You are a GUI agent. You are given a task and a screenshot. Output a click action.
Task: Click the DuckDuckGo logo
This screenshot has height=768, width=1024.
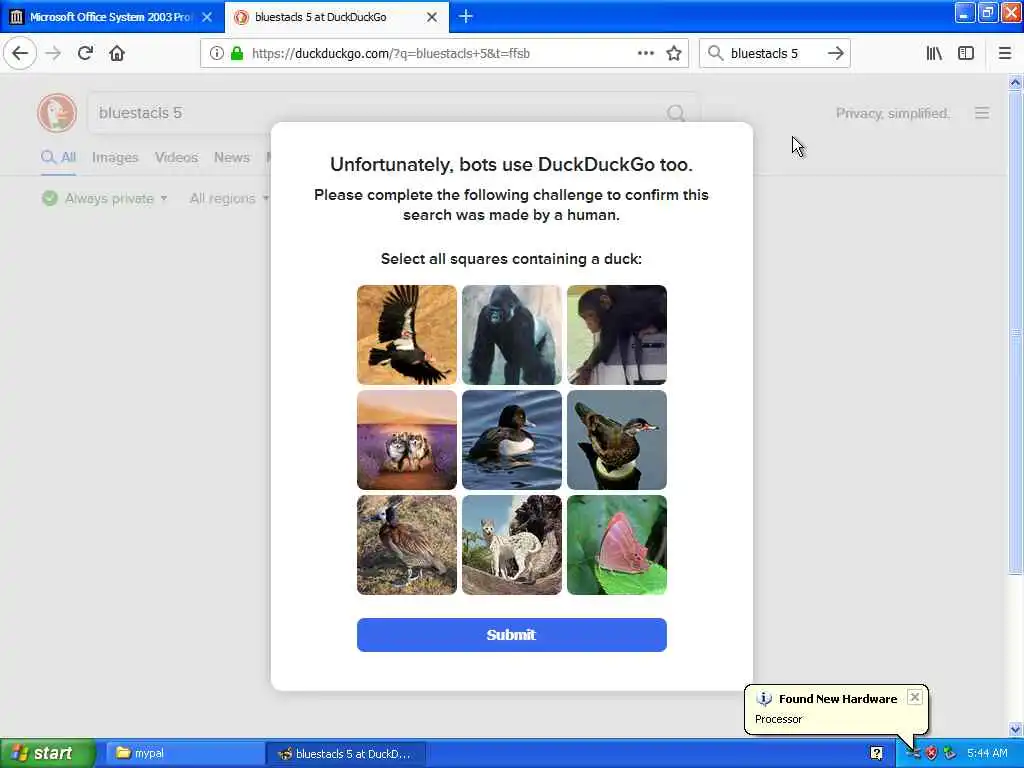57,113
